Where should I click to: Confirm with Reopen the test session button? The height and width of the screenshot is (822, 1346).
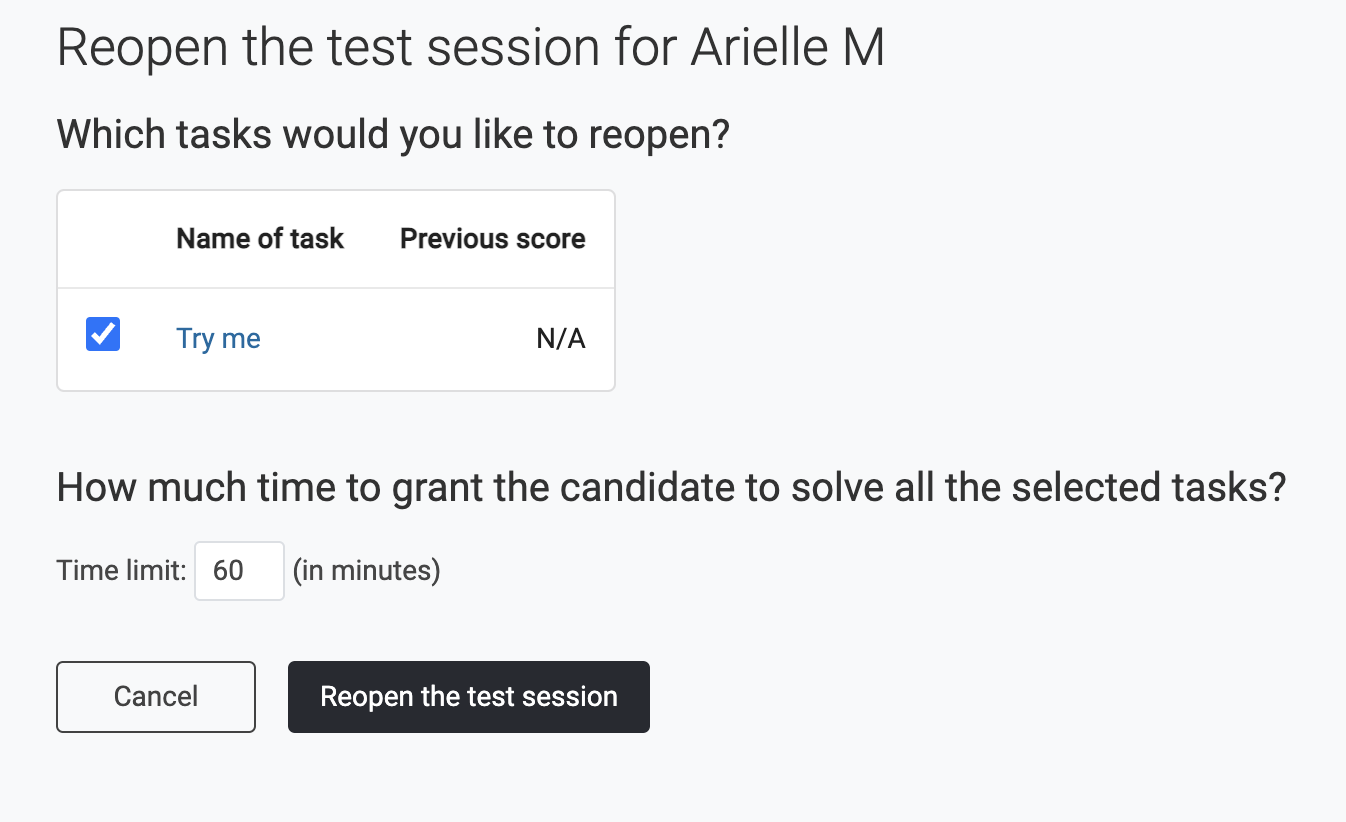tap(469, 697)
